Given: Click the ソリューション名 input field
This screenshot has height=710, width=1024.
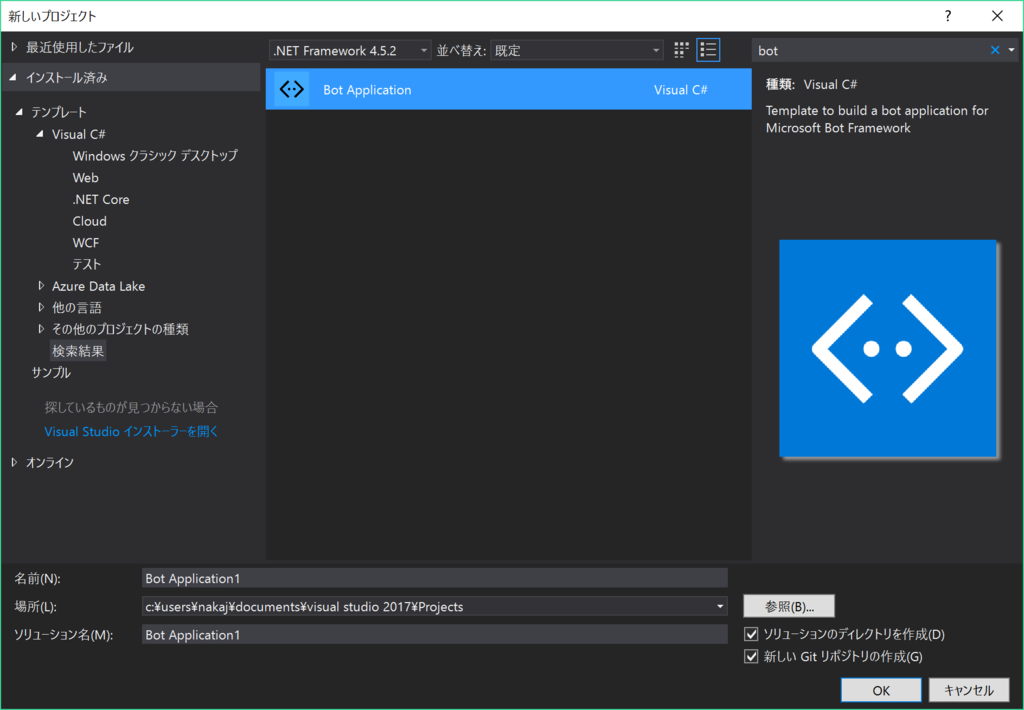Looking at the screenshot, I should click(x=434, y=634).
